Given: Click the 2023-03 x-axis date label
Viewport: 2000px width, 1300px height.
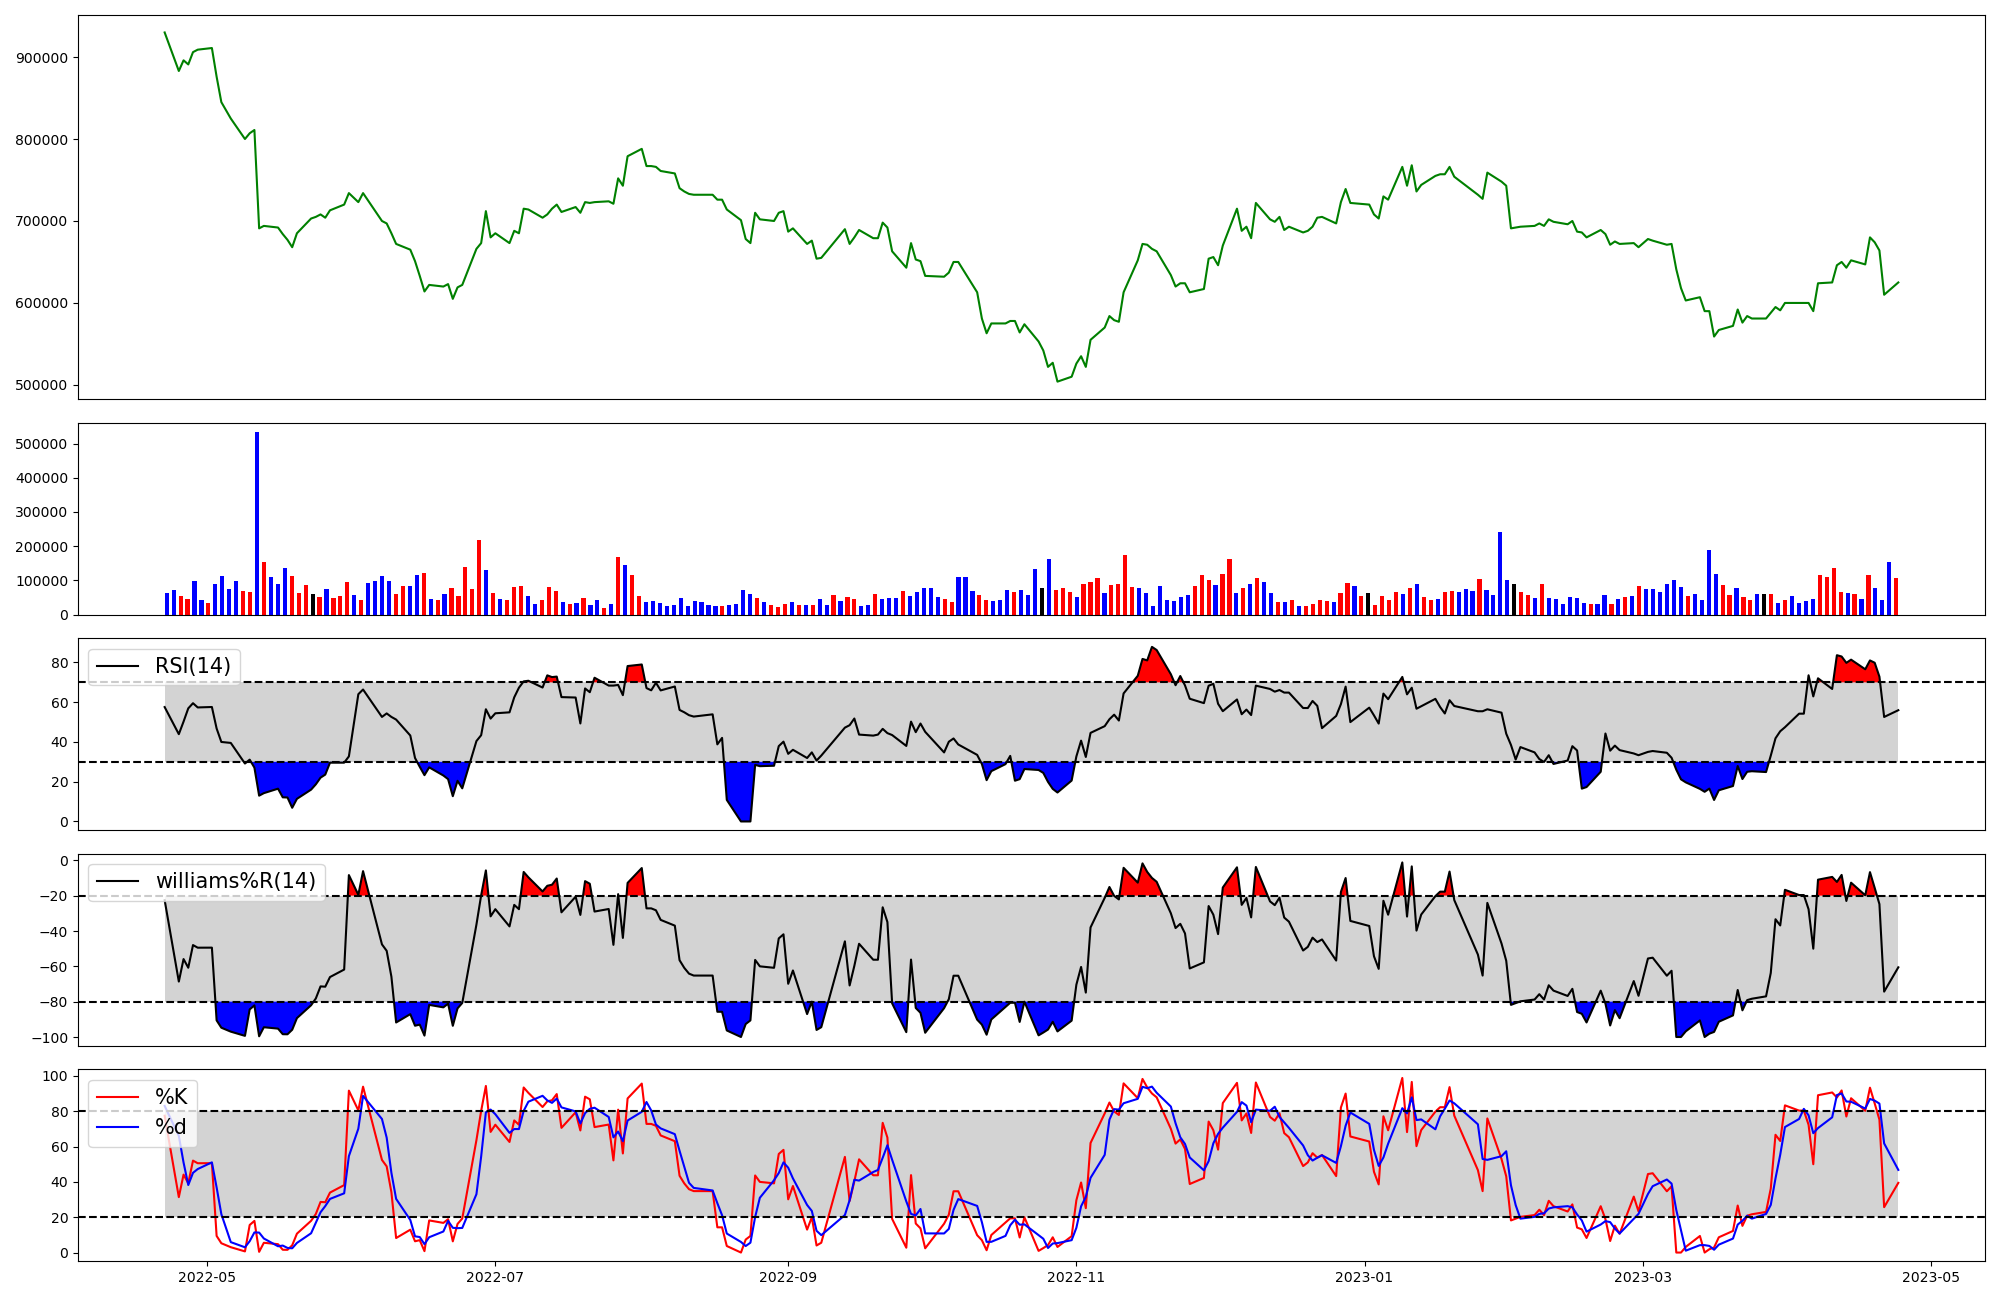Looking at the screenshot, I should tap(1643, 1277).
